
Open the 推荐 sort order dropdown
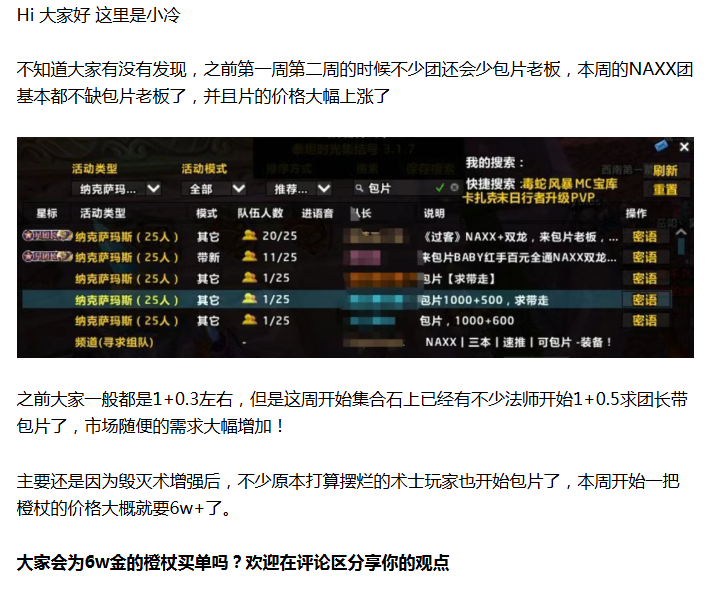(x=303, y=188)
